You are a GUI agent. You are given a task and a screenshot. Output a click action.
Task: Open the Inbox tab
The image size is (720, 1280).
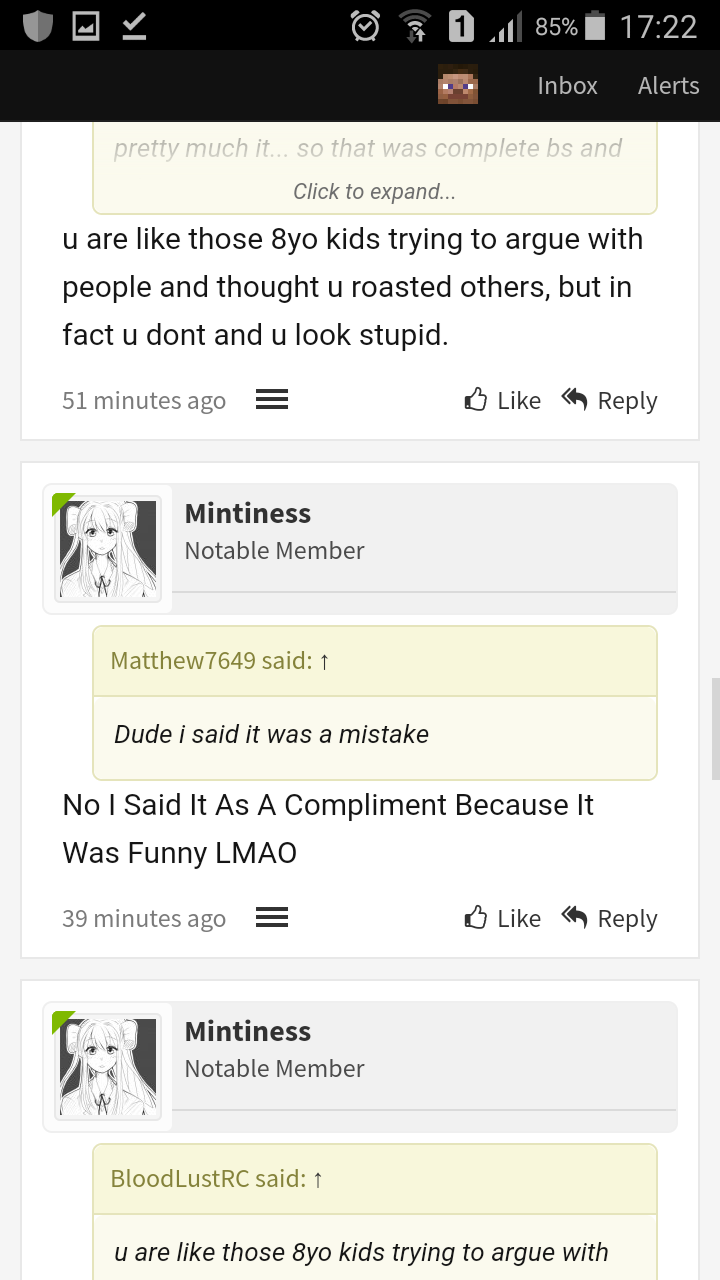coord(567,86)
